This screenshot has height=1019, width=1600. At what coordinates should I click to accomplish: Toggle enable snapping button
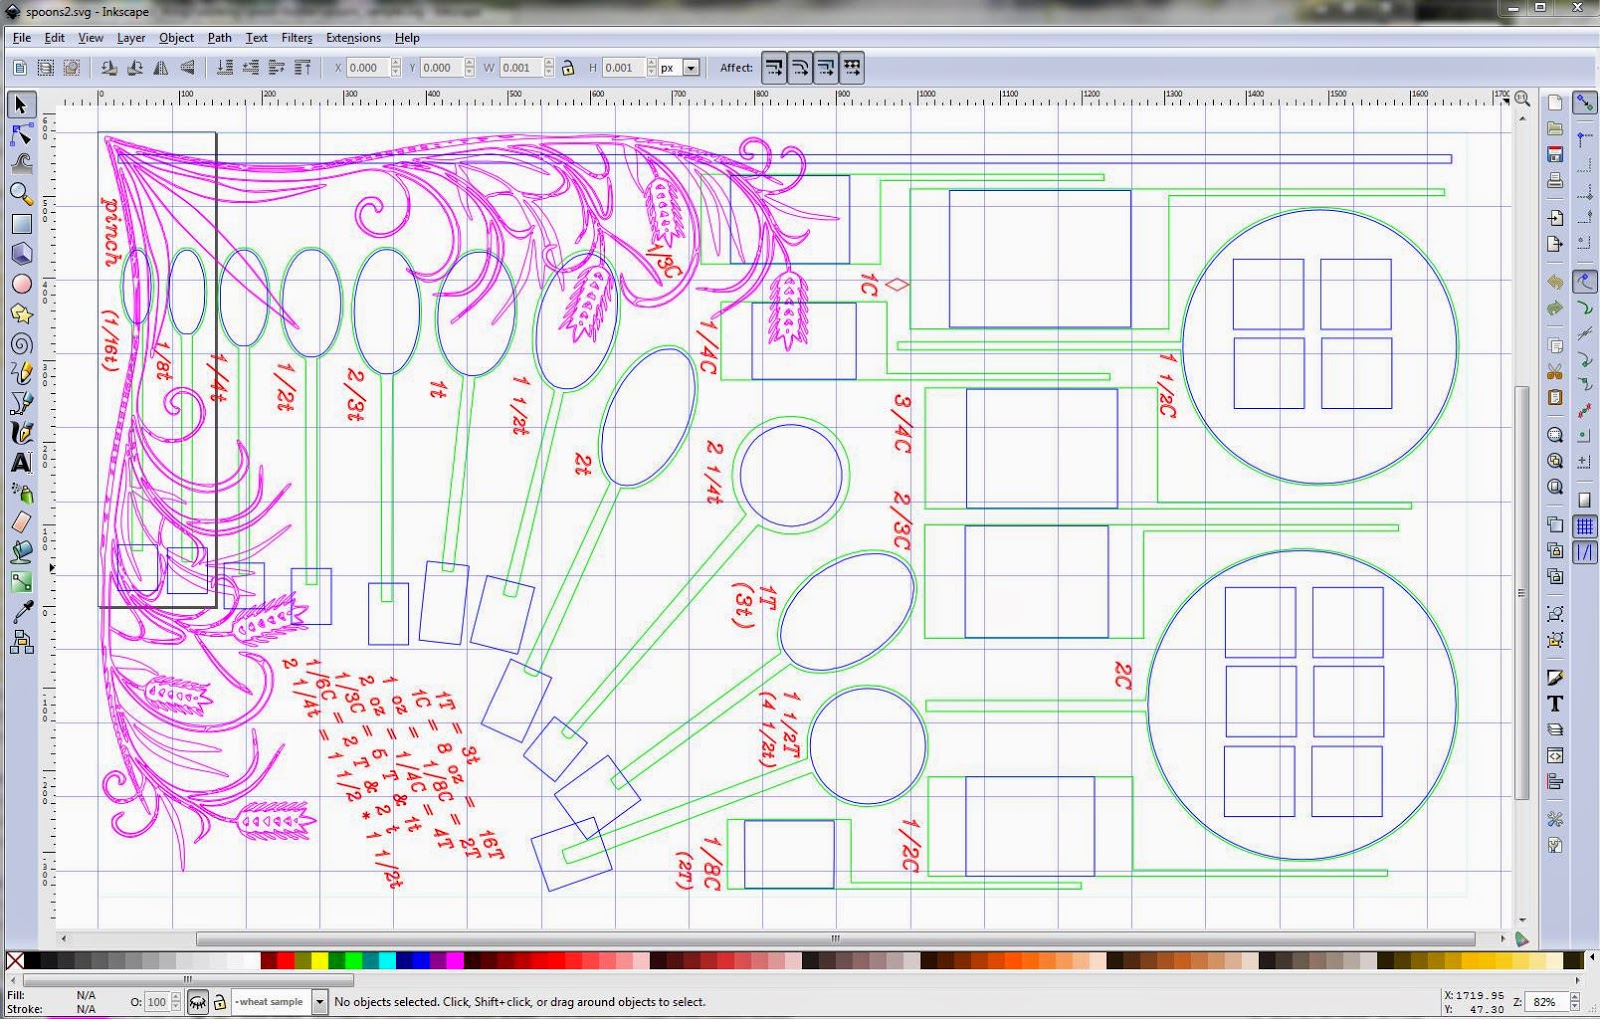[x=1585, y=103]
